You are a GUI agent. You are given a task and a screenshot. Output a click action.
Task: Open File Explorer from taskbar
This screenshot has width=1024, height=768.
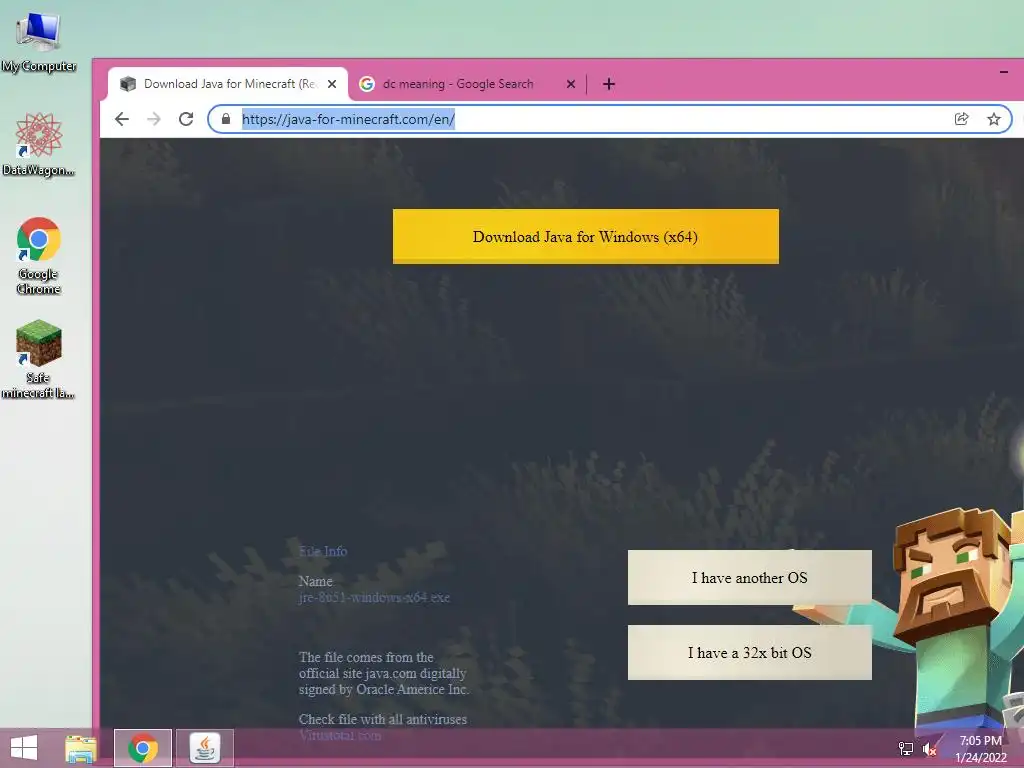click(81, 748)
